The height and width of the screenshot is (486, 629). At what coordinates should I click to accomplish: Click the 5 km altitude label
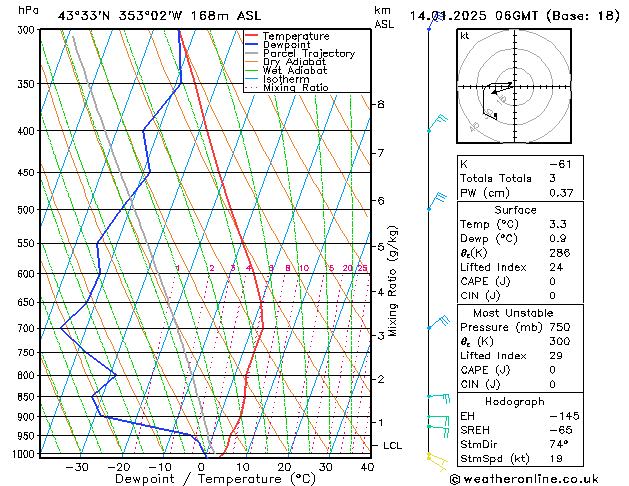(381, 247)
